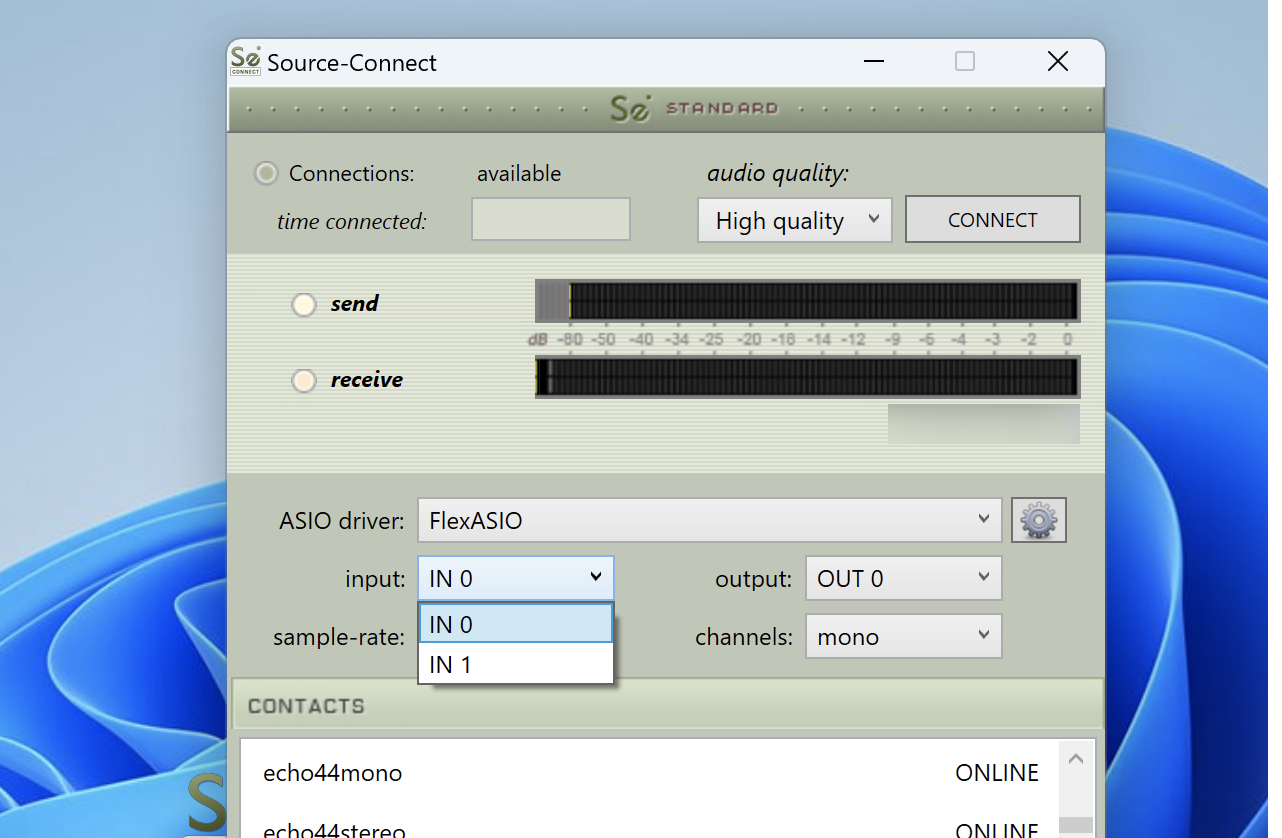Image resolution: width=1282 pixels, height=838 pixels.
Task: Click the Connections status indicator
Action: (265, 173)
